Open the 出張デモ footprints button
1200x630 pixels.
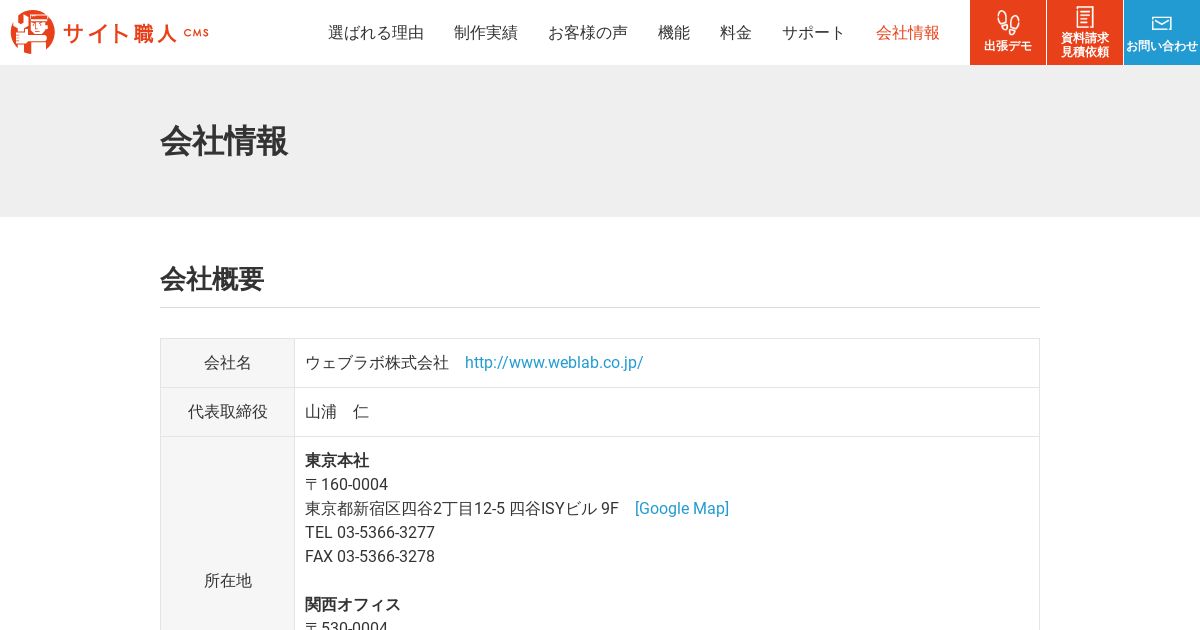(x=1008, y=32)
